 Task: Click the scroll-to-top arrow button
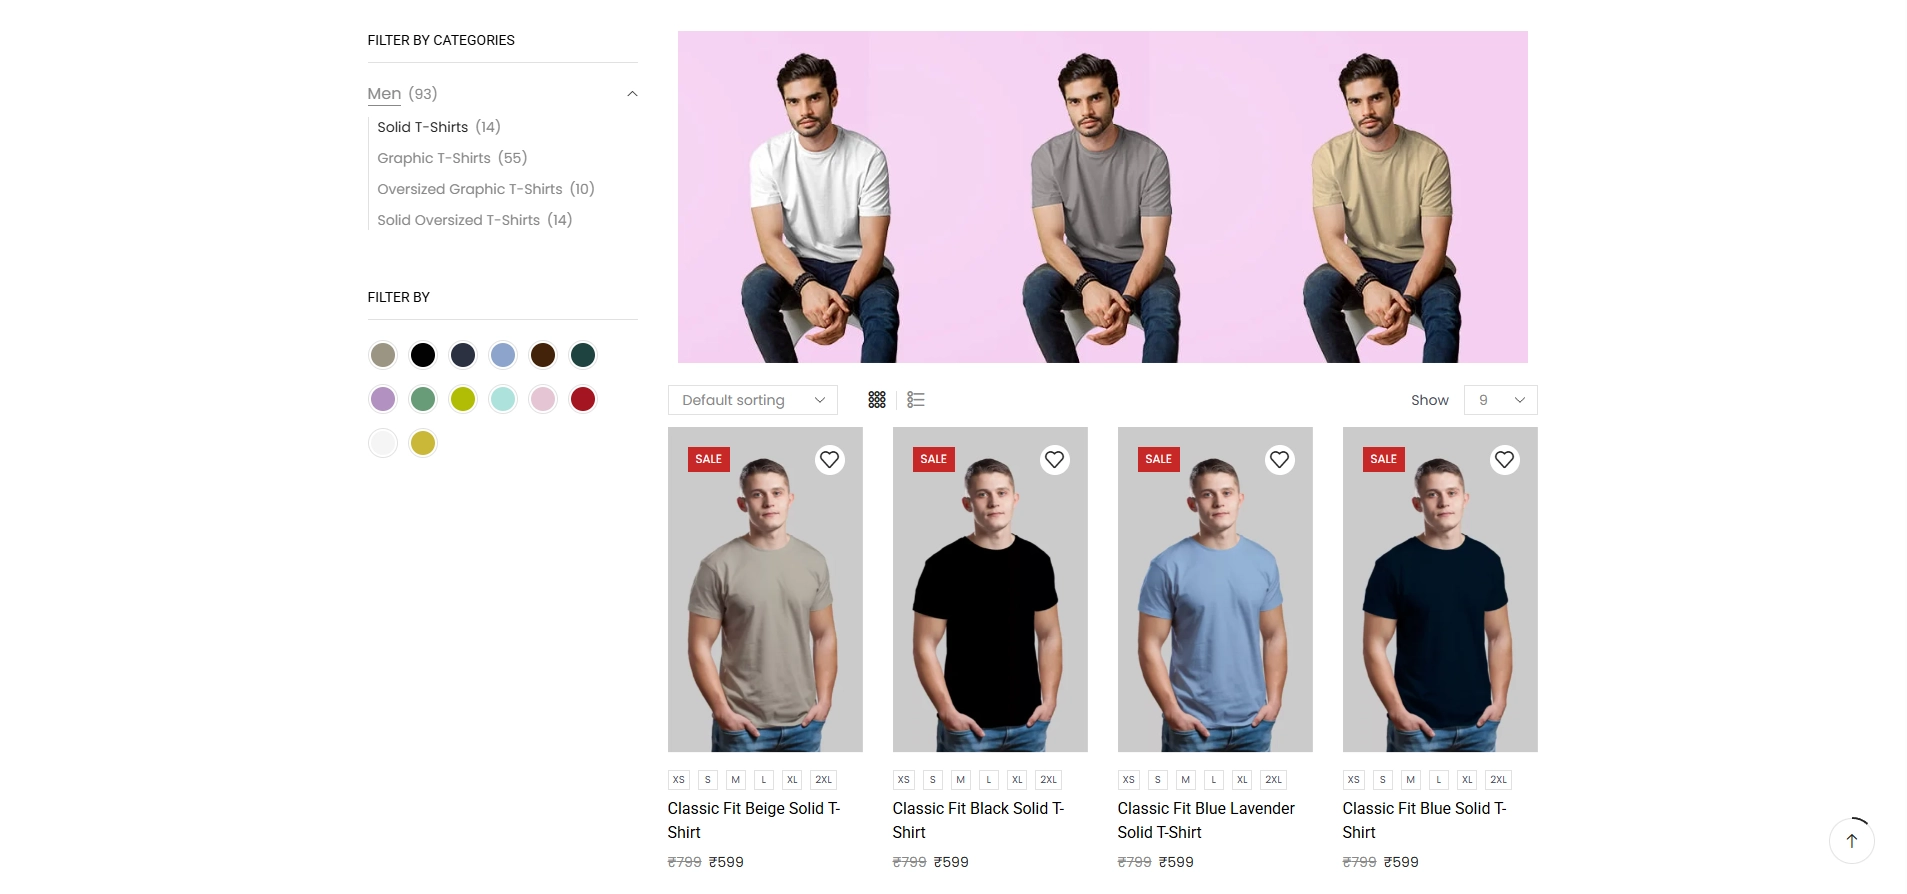(x=1851, y=841)
